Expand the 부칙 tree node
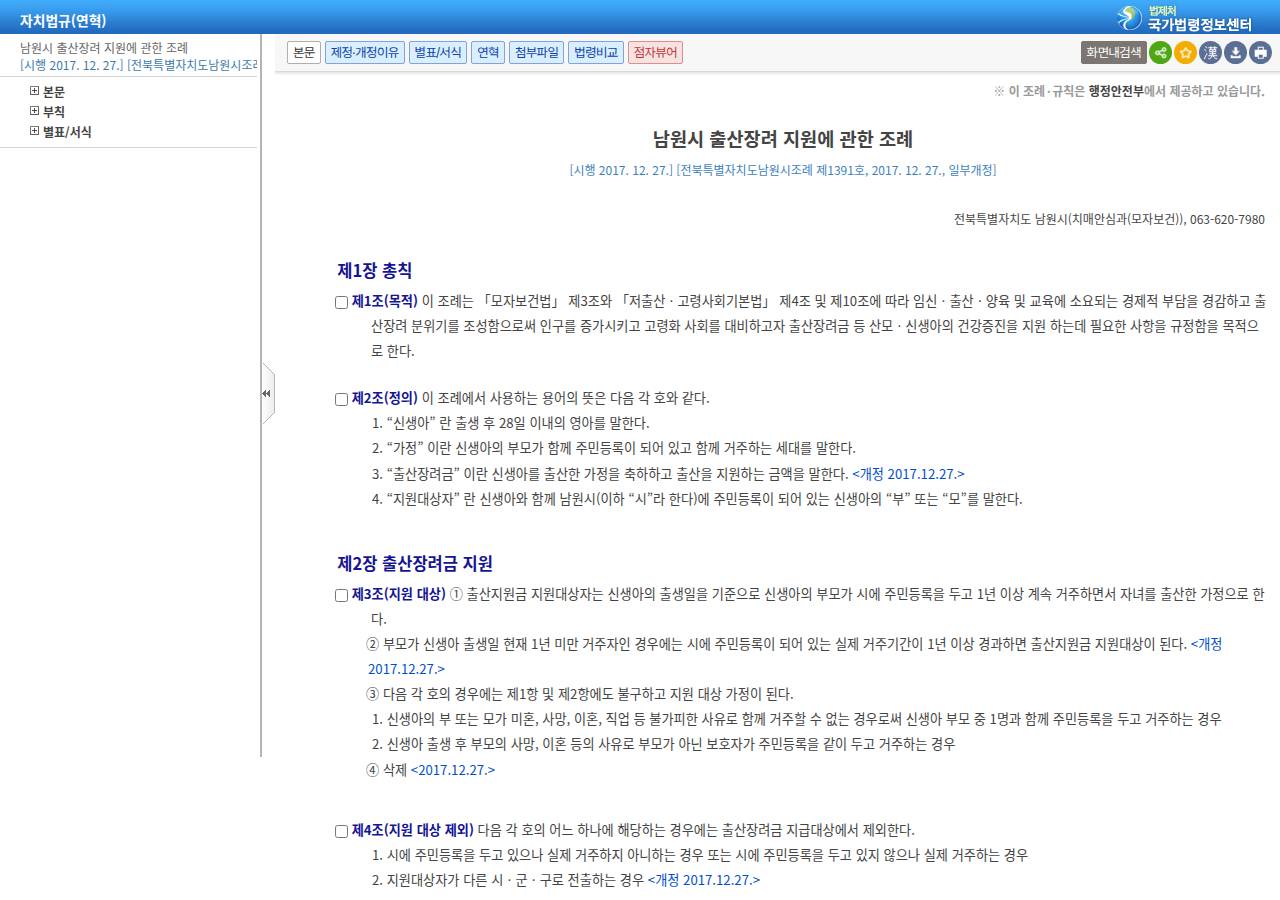This screenshot has height=900, width=1280. click(x=35, y=111)
